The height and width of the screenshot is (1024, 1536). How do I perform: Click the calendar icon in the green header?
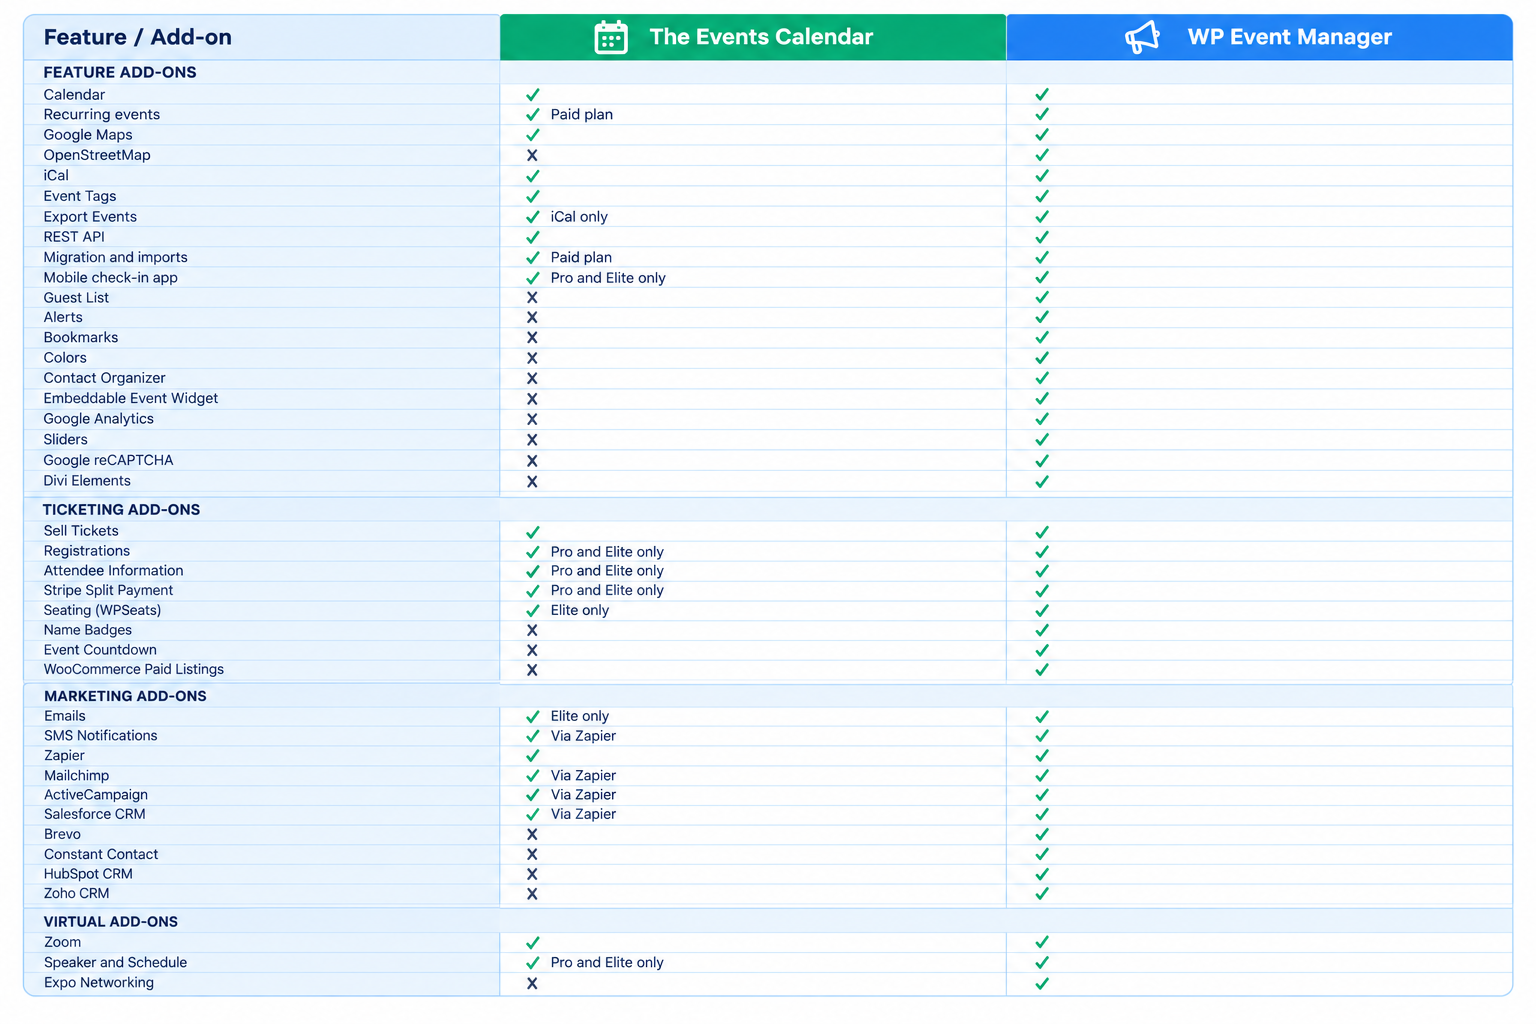click(x=610, y=37)
